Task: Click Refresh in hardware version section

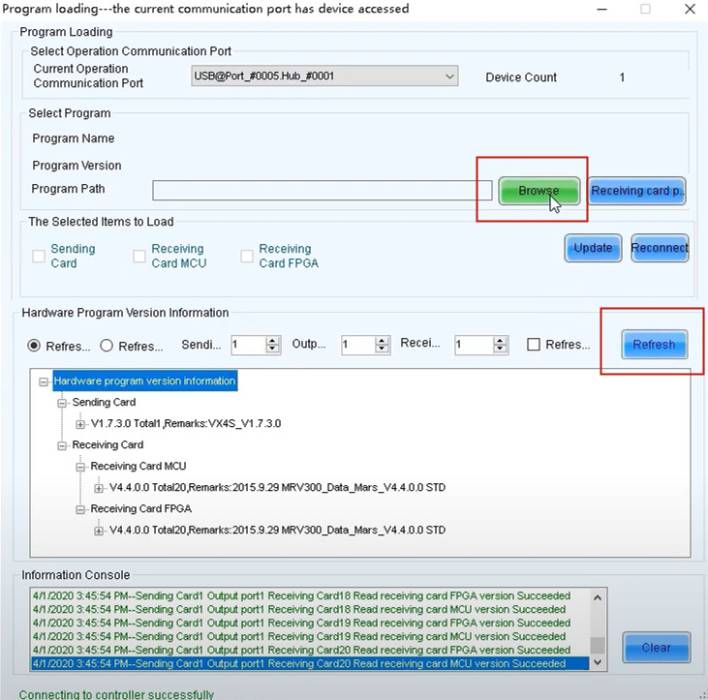Action: tap(653, 344)
